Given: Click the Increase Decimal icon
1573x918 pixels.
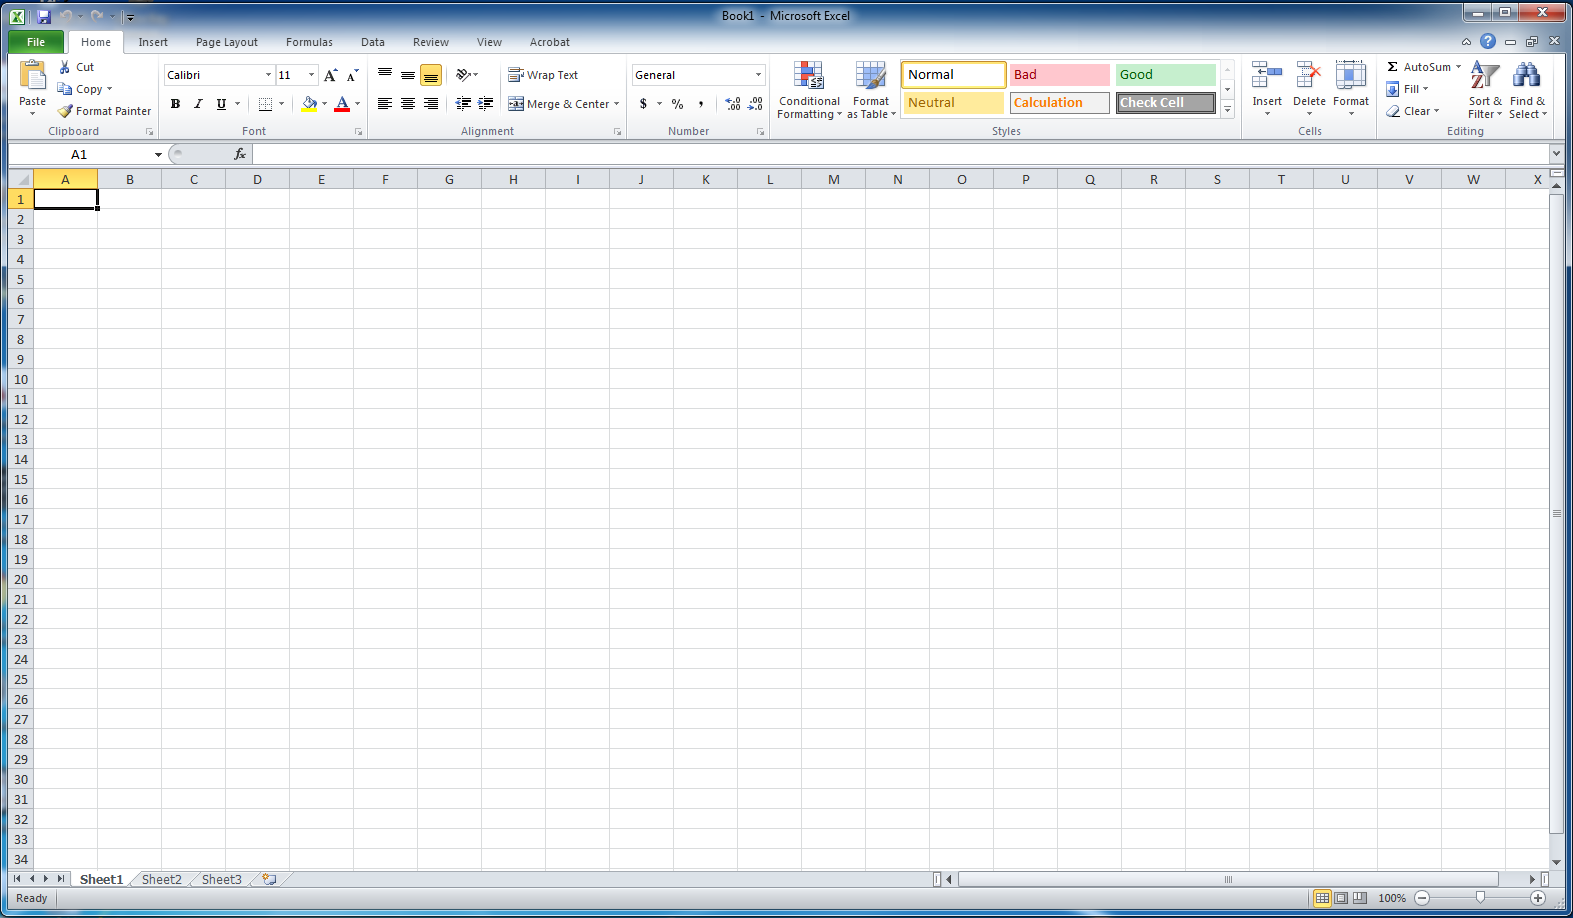Looking at the screenshot, I should tap(733, 104).
